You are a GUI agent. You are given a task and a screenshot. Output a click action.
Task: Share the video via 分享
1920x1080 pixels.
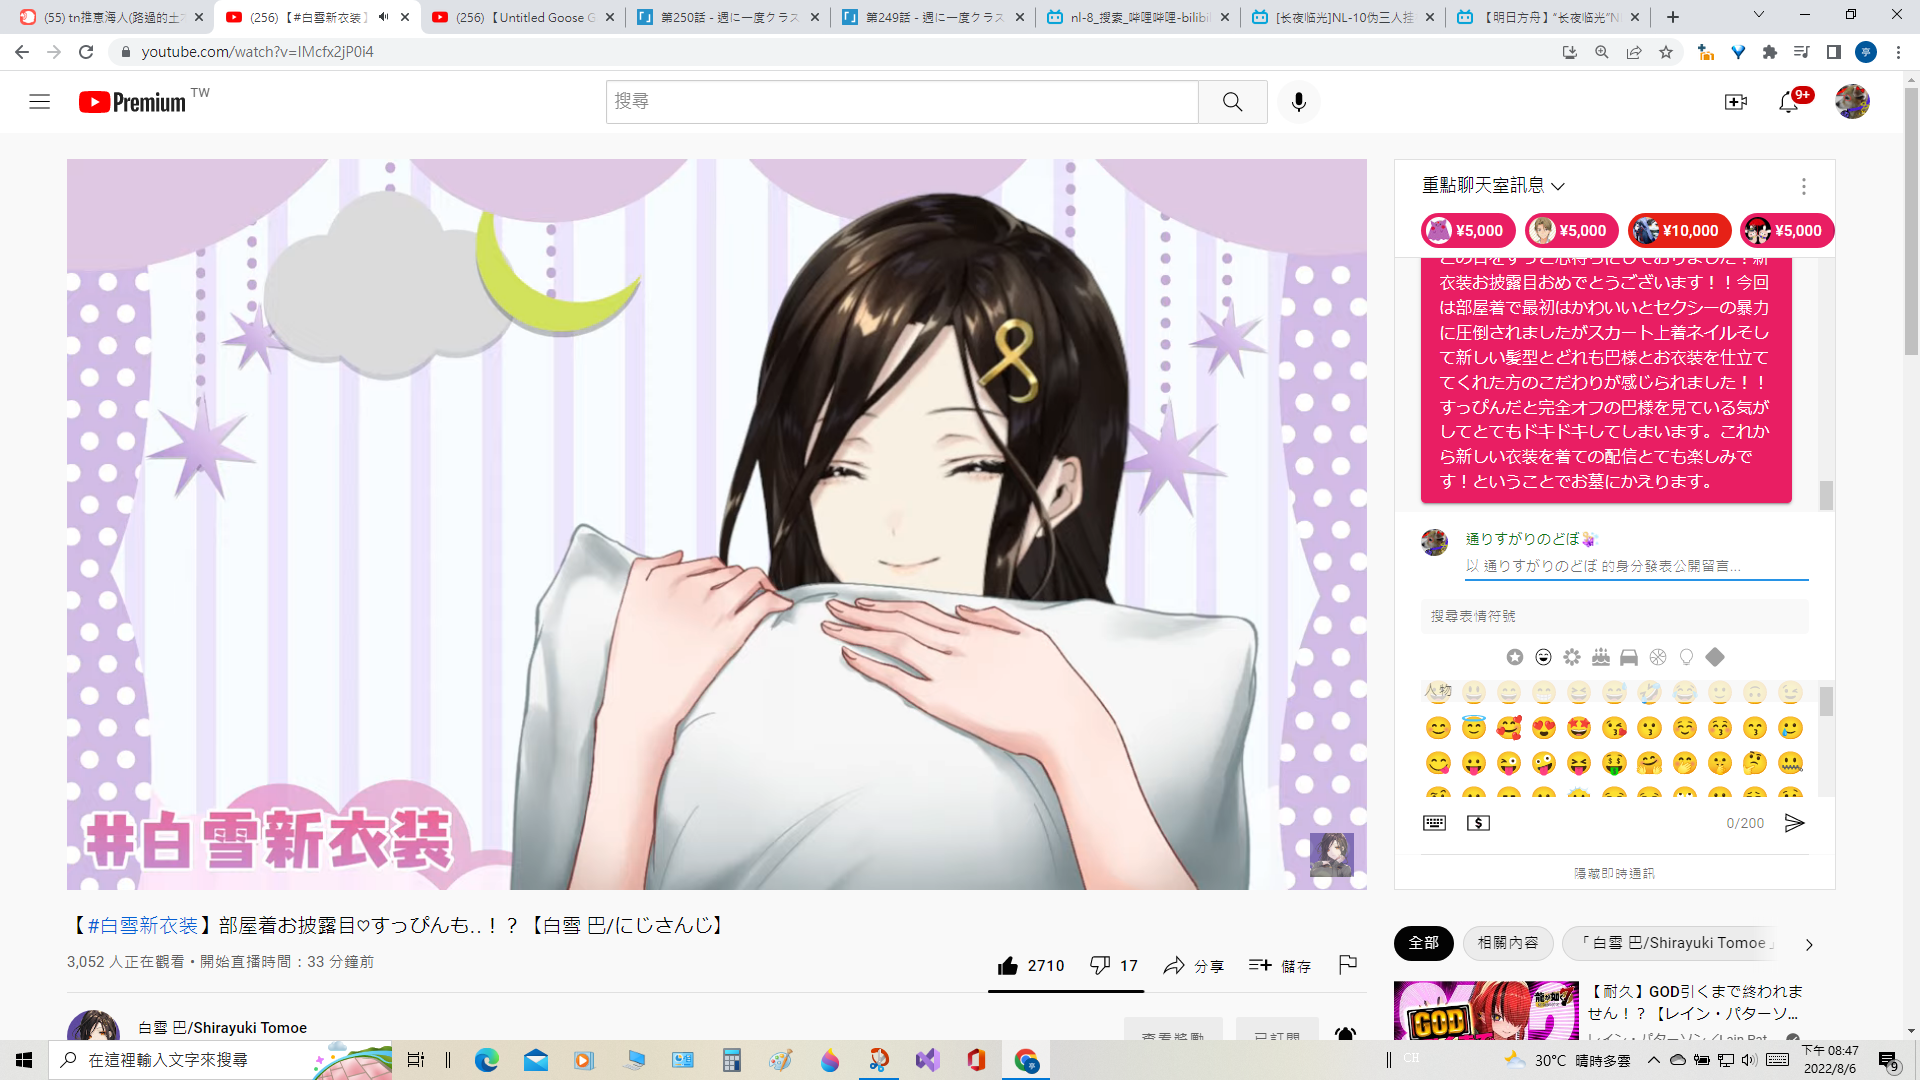1193,965
